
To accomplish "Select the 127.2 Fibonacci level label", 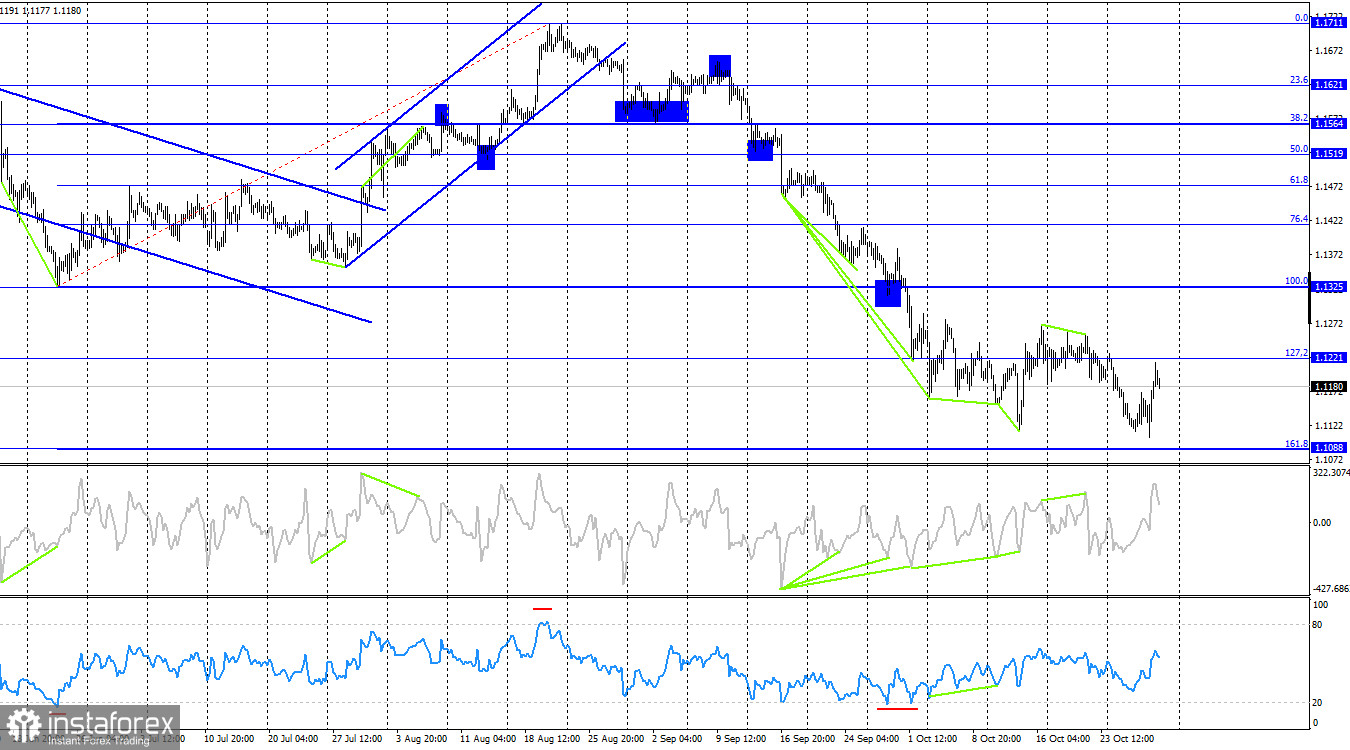I will tap(1297, 353).
